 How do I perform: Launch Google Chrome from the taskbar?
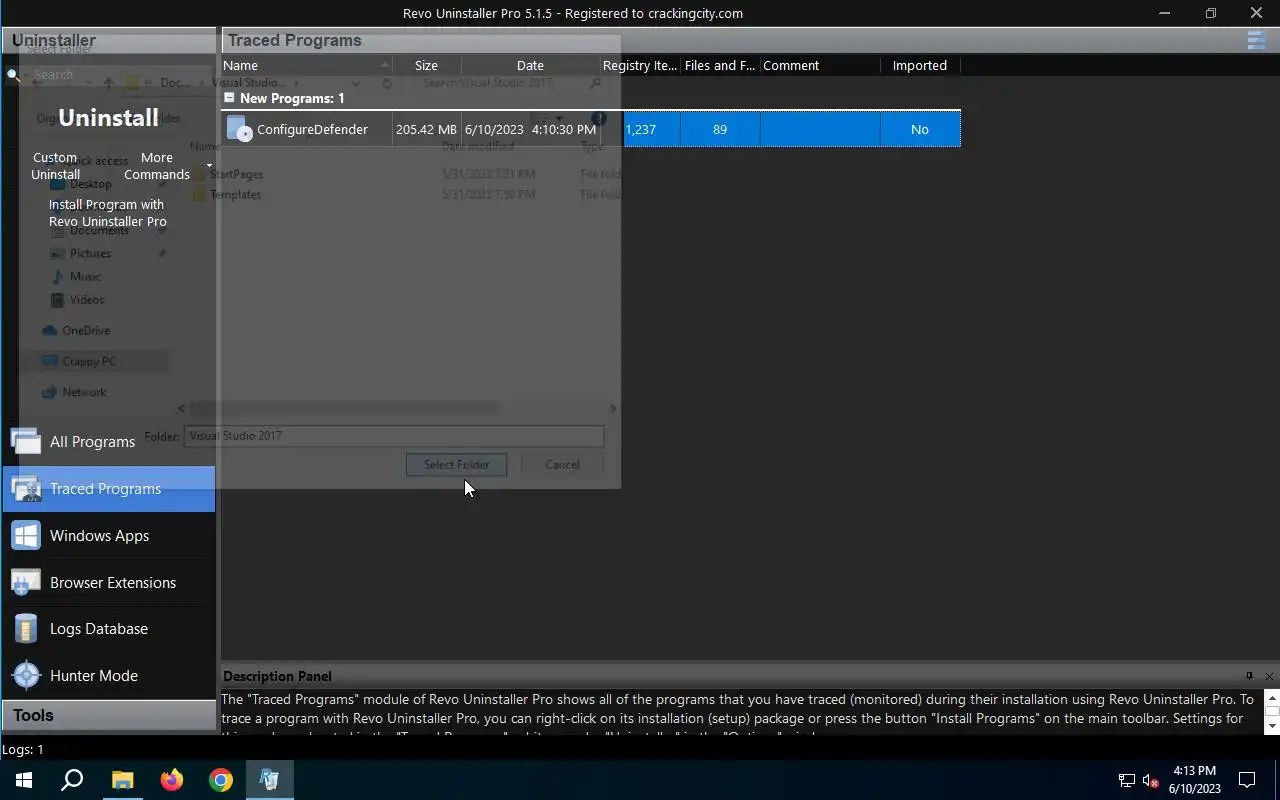click(x=221, y=780)
